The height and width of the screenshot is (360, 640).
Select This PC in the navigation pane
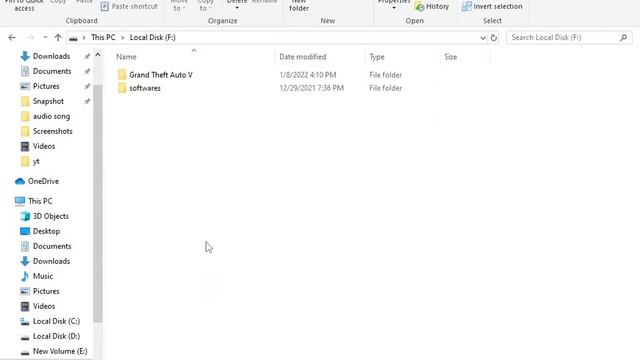point(40,201)
